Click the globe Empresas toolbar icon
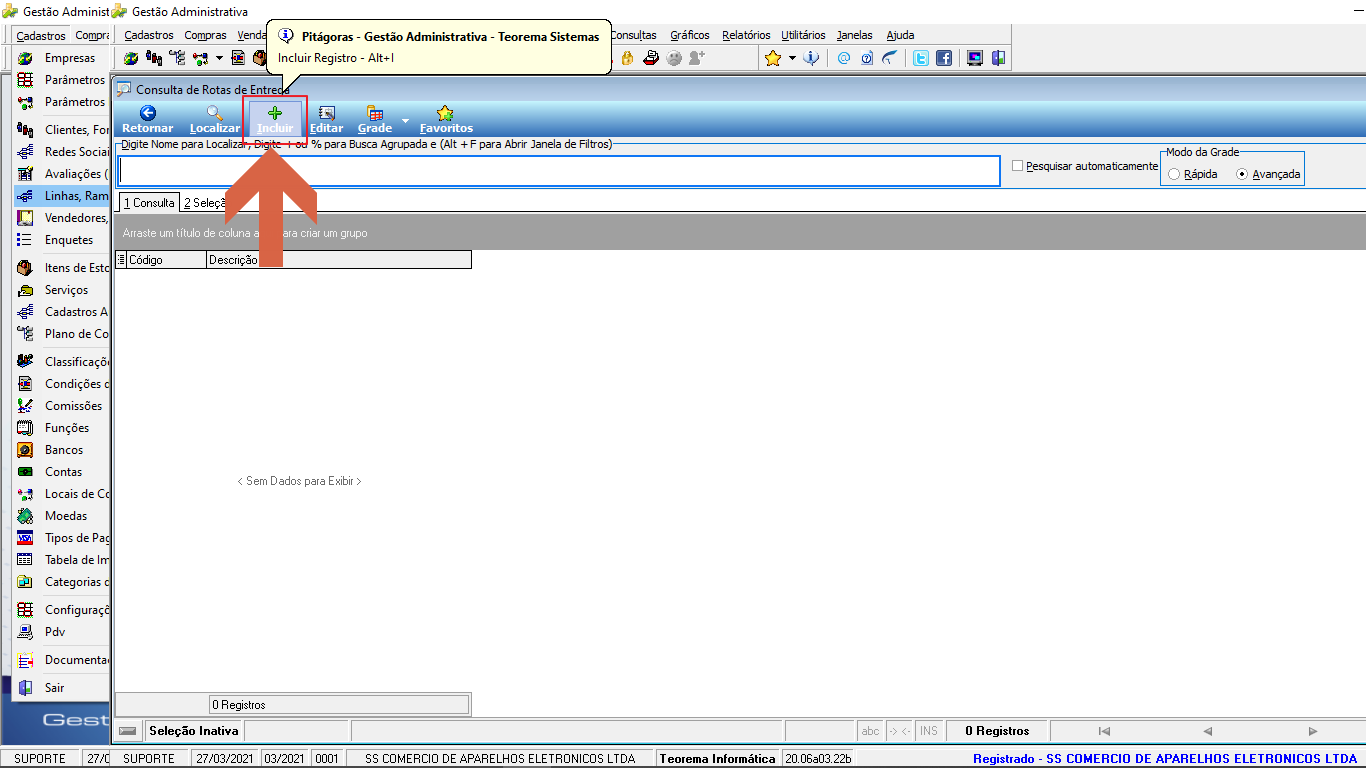The height and width of the screenshot is (768, 1366). click(x=132, y=58)
